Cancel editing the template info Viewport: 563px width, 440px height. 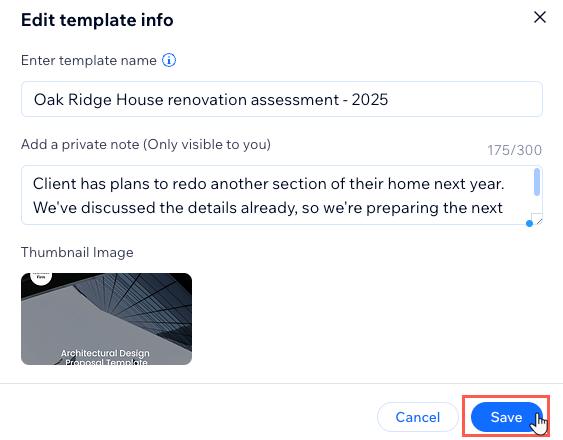[418, 417]
